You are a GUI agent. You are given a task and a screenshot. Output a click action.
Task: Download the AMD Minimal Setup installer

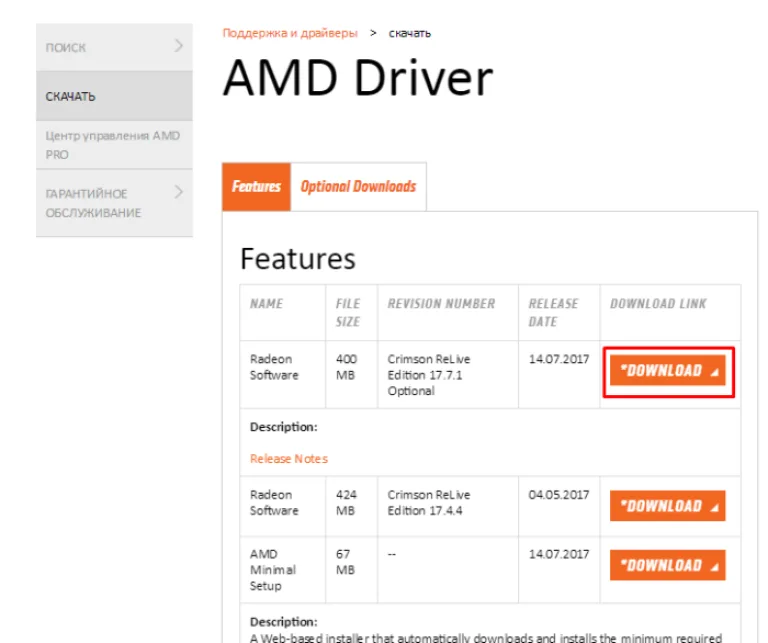click(668, 565)
